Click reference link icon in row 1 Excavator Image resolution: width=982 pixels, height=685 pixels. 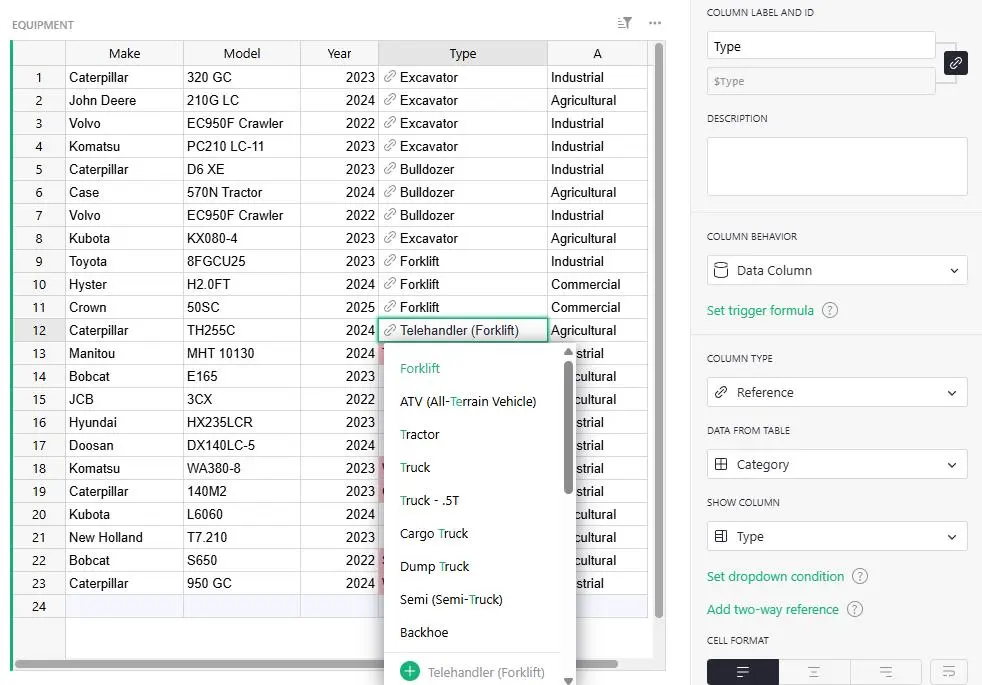390,76
